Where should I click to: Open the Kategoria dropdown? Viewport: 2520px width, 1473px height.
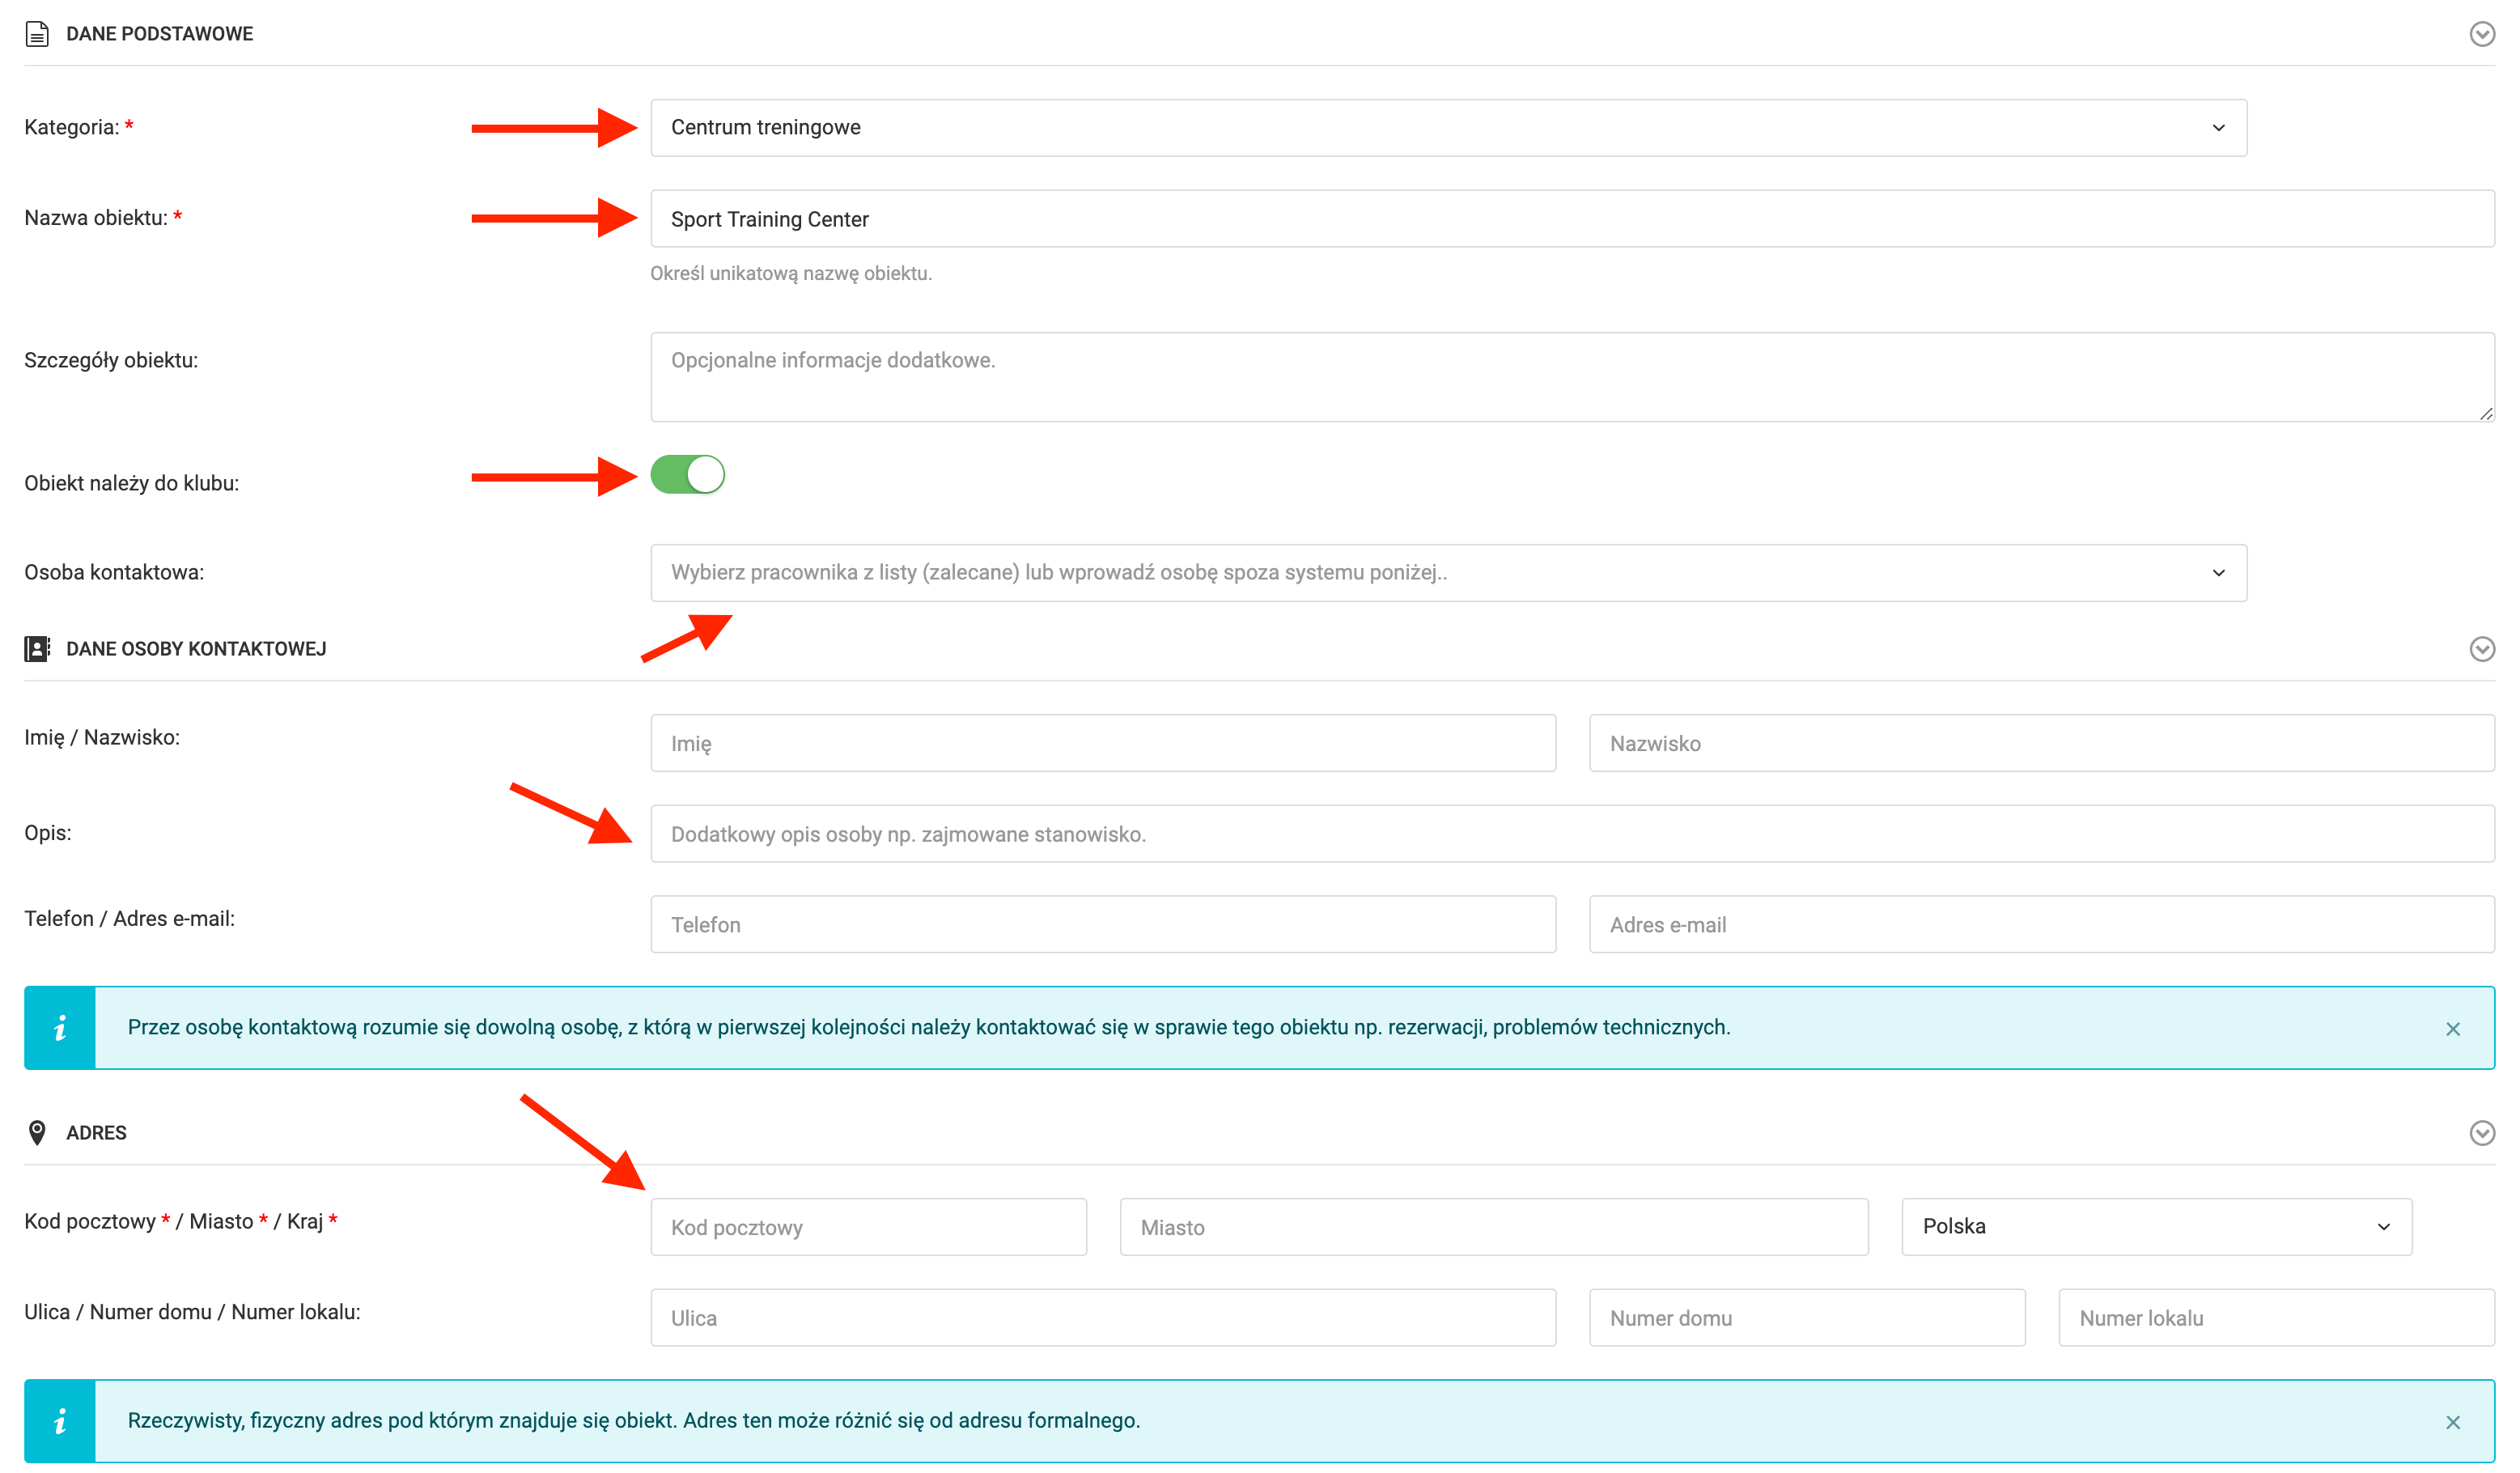pyautogui.click(x=1448, y=128)
